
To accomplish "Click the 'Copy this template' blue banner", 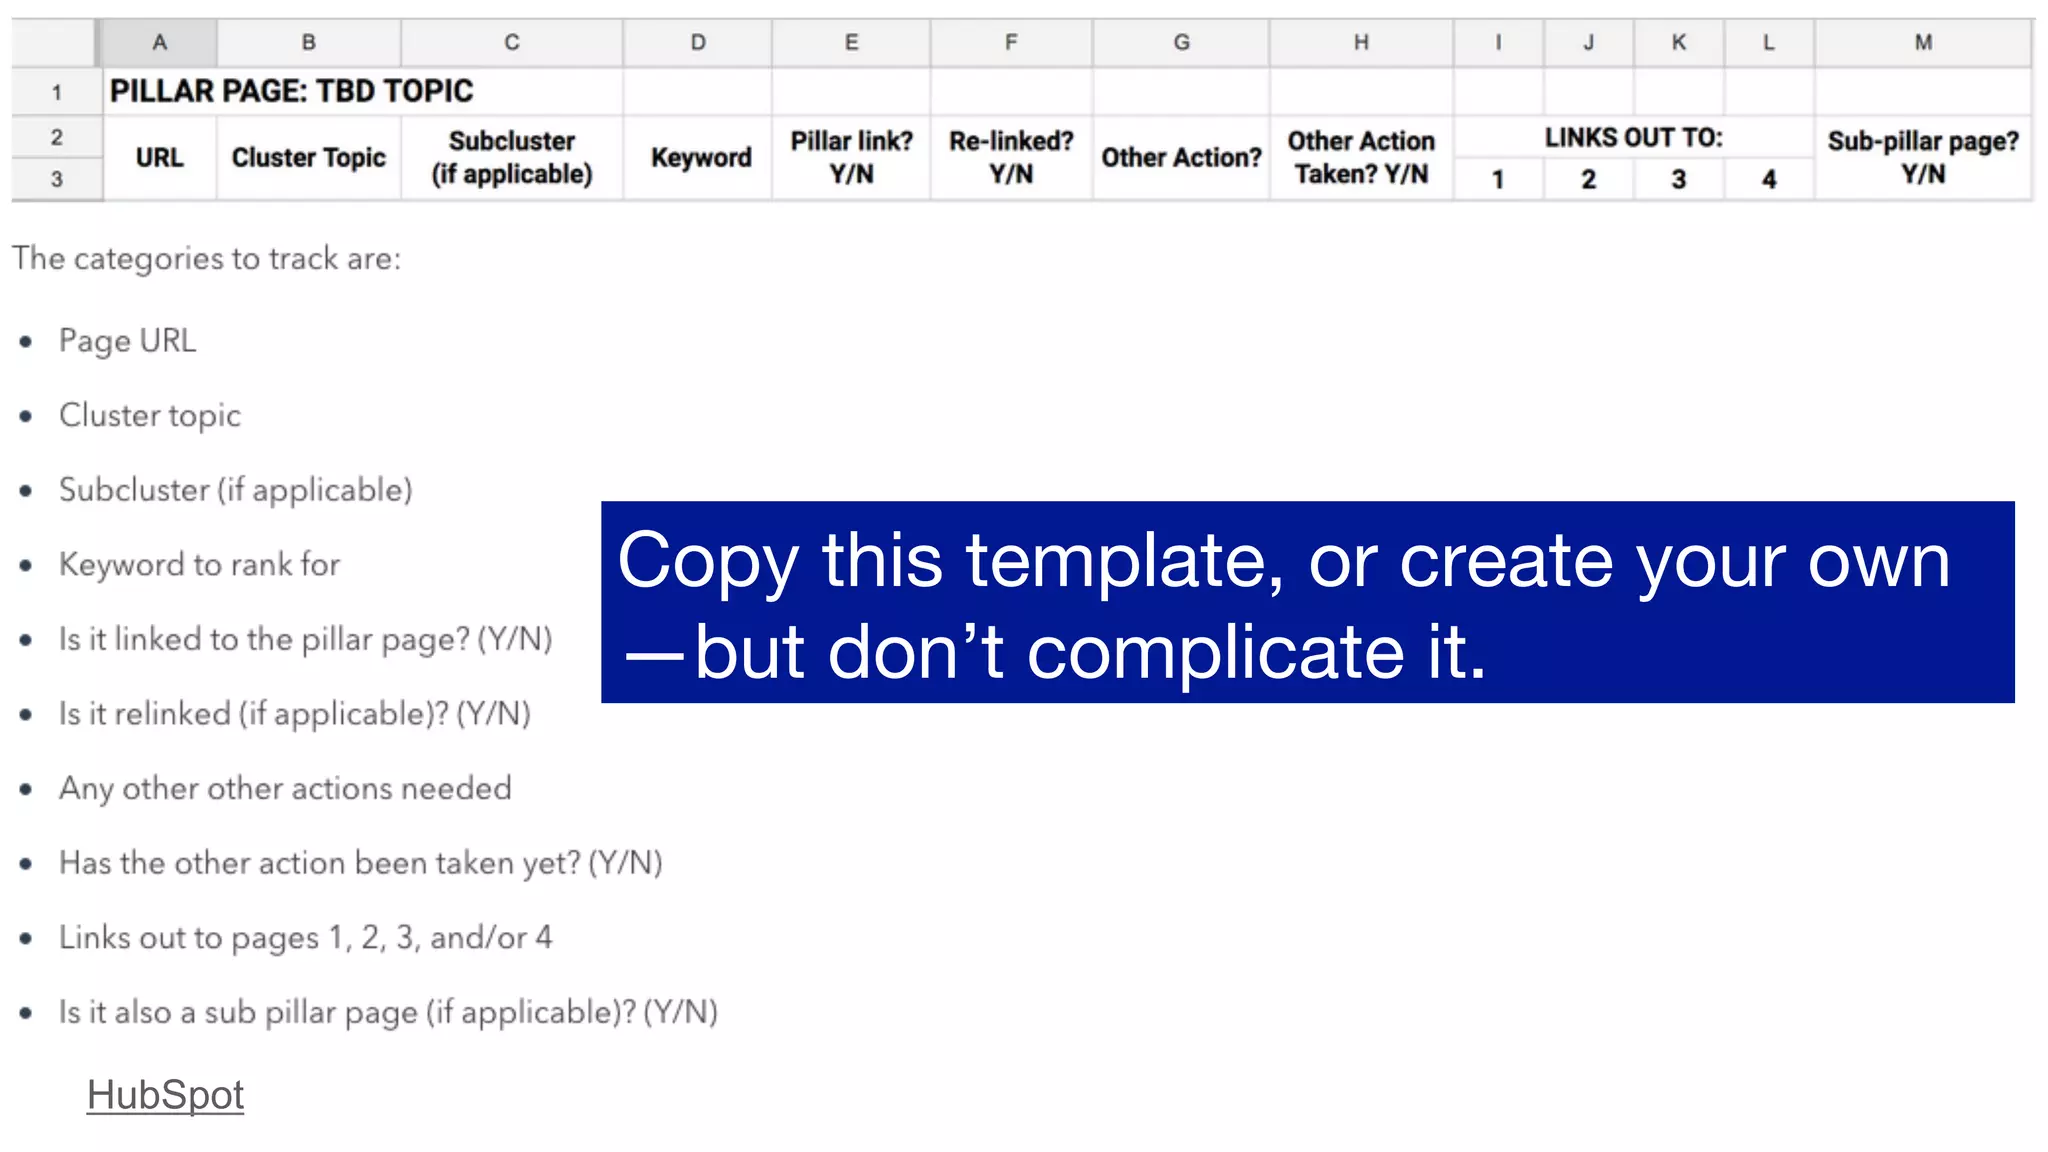I will pyautogui.click(x=1308, y=602).
